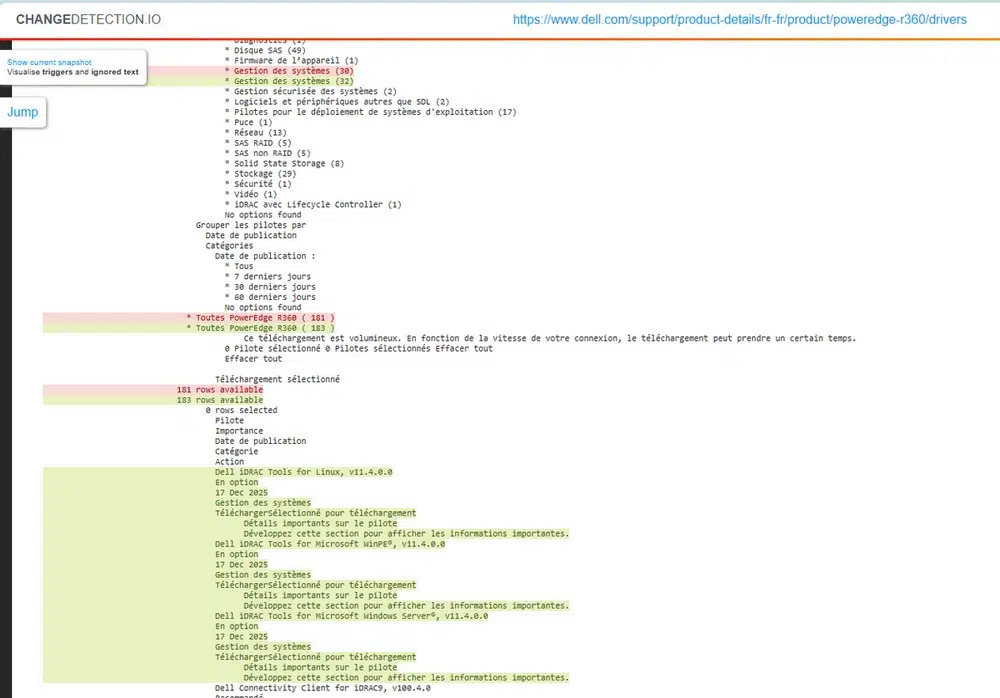Click Visualise triggers and ignored text
Viewport: 1000px width, 698px height.
73,72
